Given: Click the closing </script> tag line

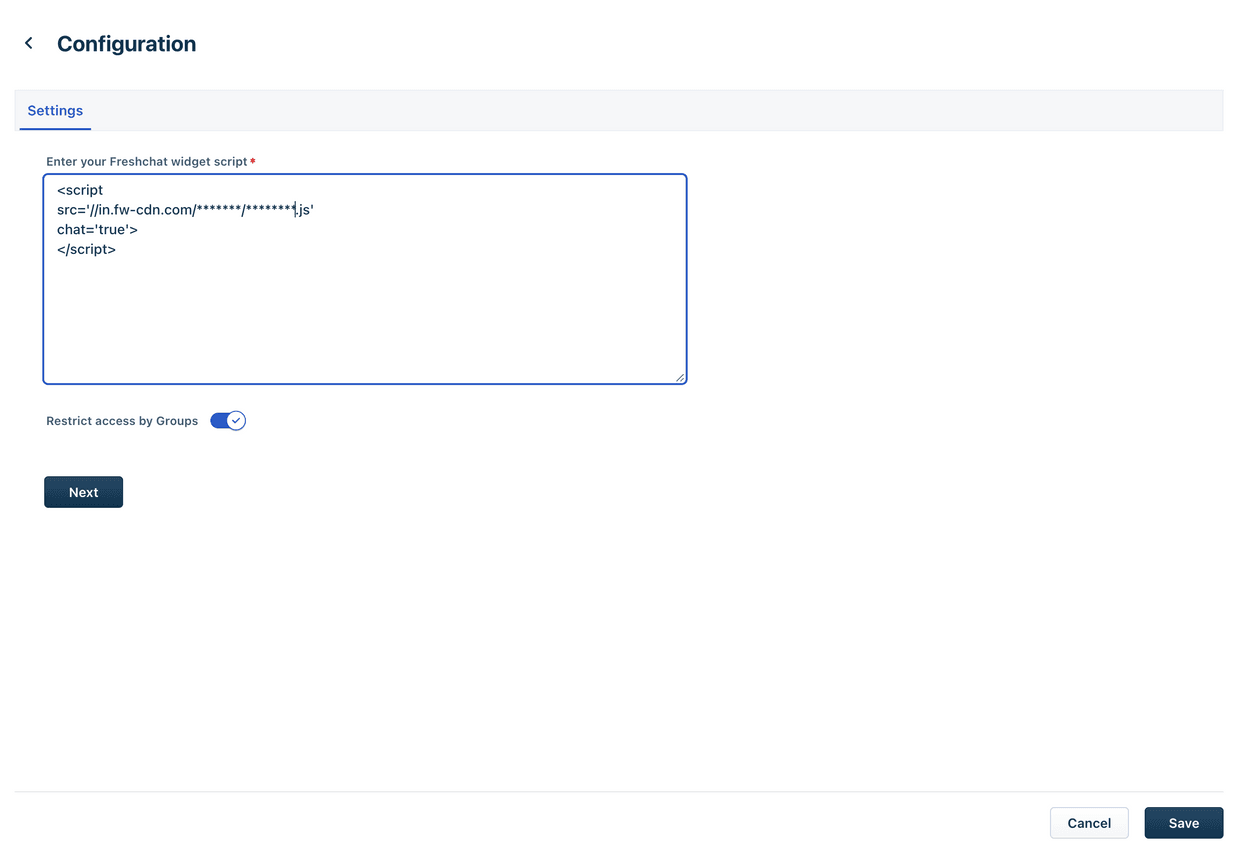Looking at the screenshot, I should point(86,250).
